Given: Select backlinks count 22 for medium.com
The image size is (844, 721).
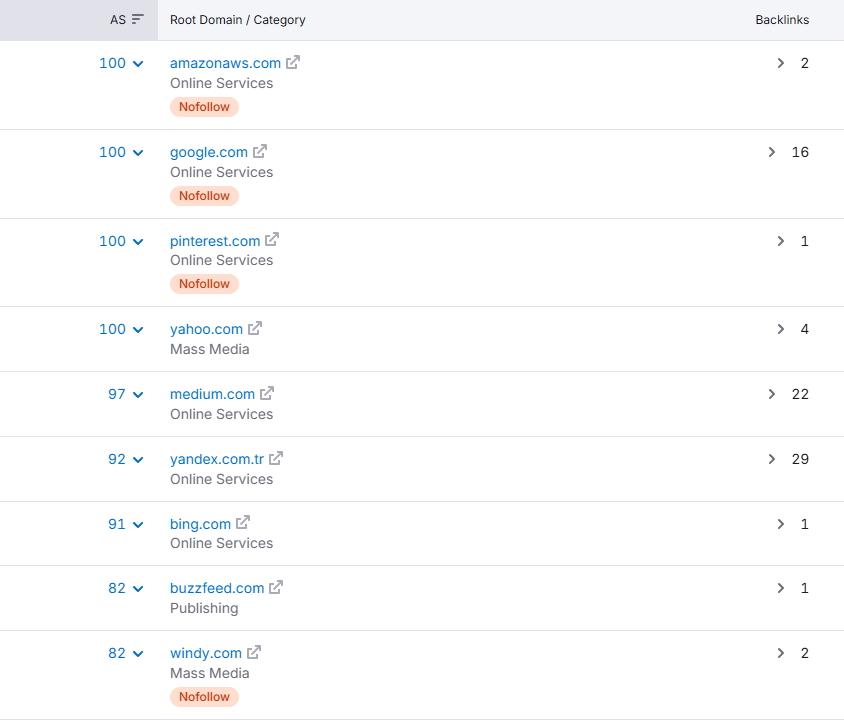Looking at the screenshot, I should pyautogui.click(x=800, y=394).
